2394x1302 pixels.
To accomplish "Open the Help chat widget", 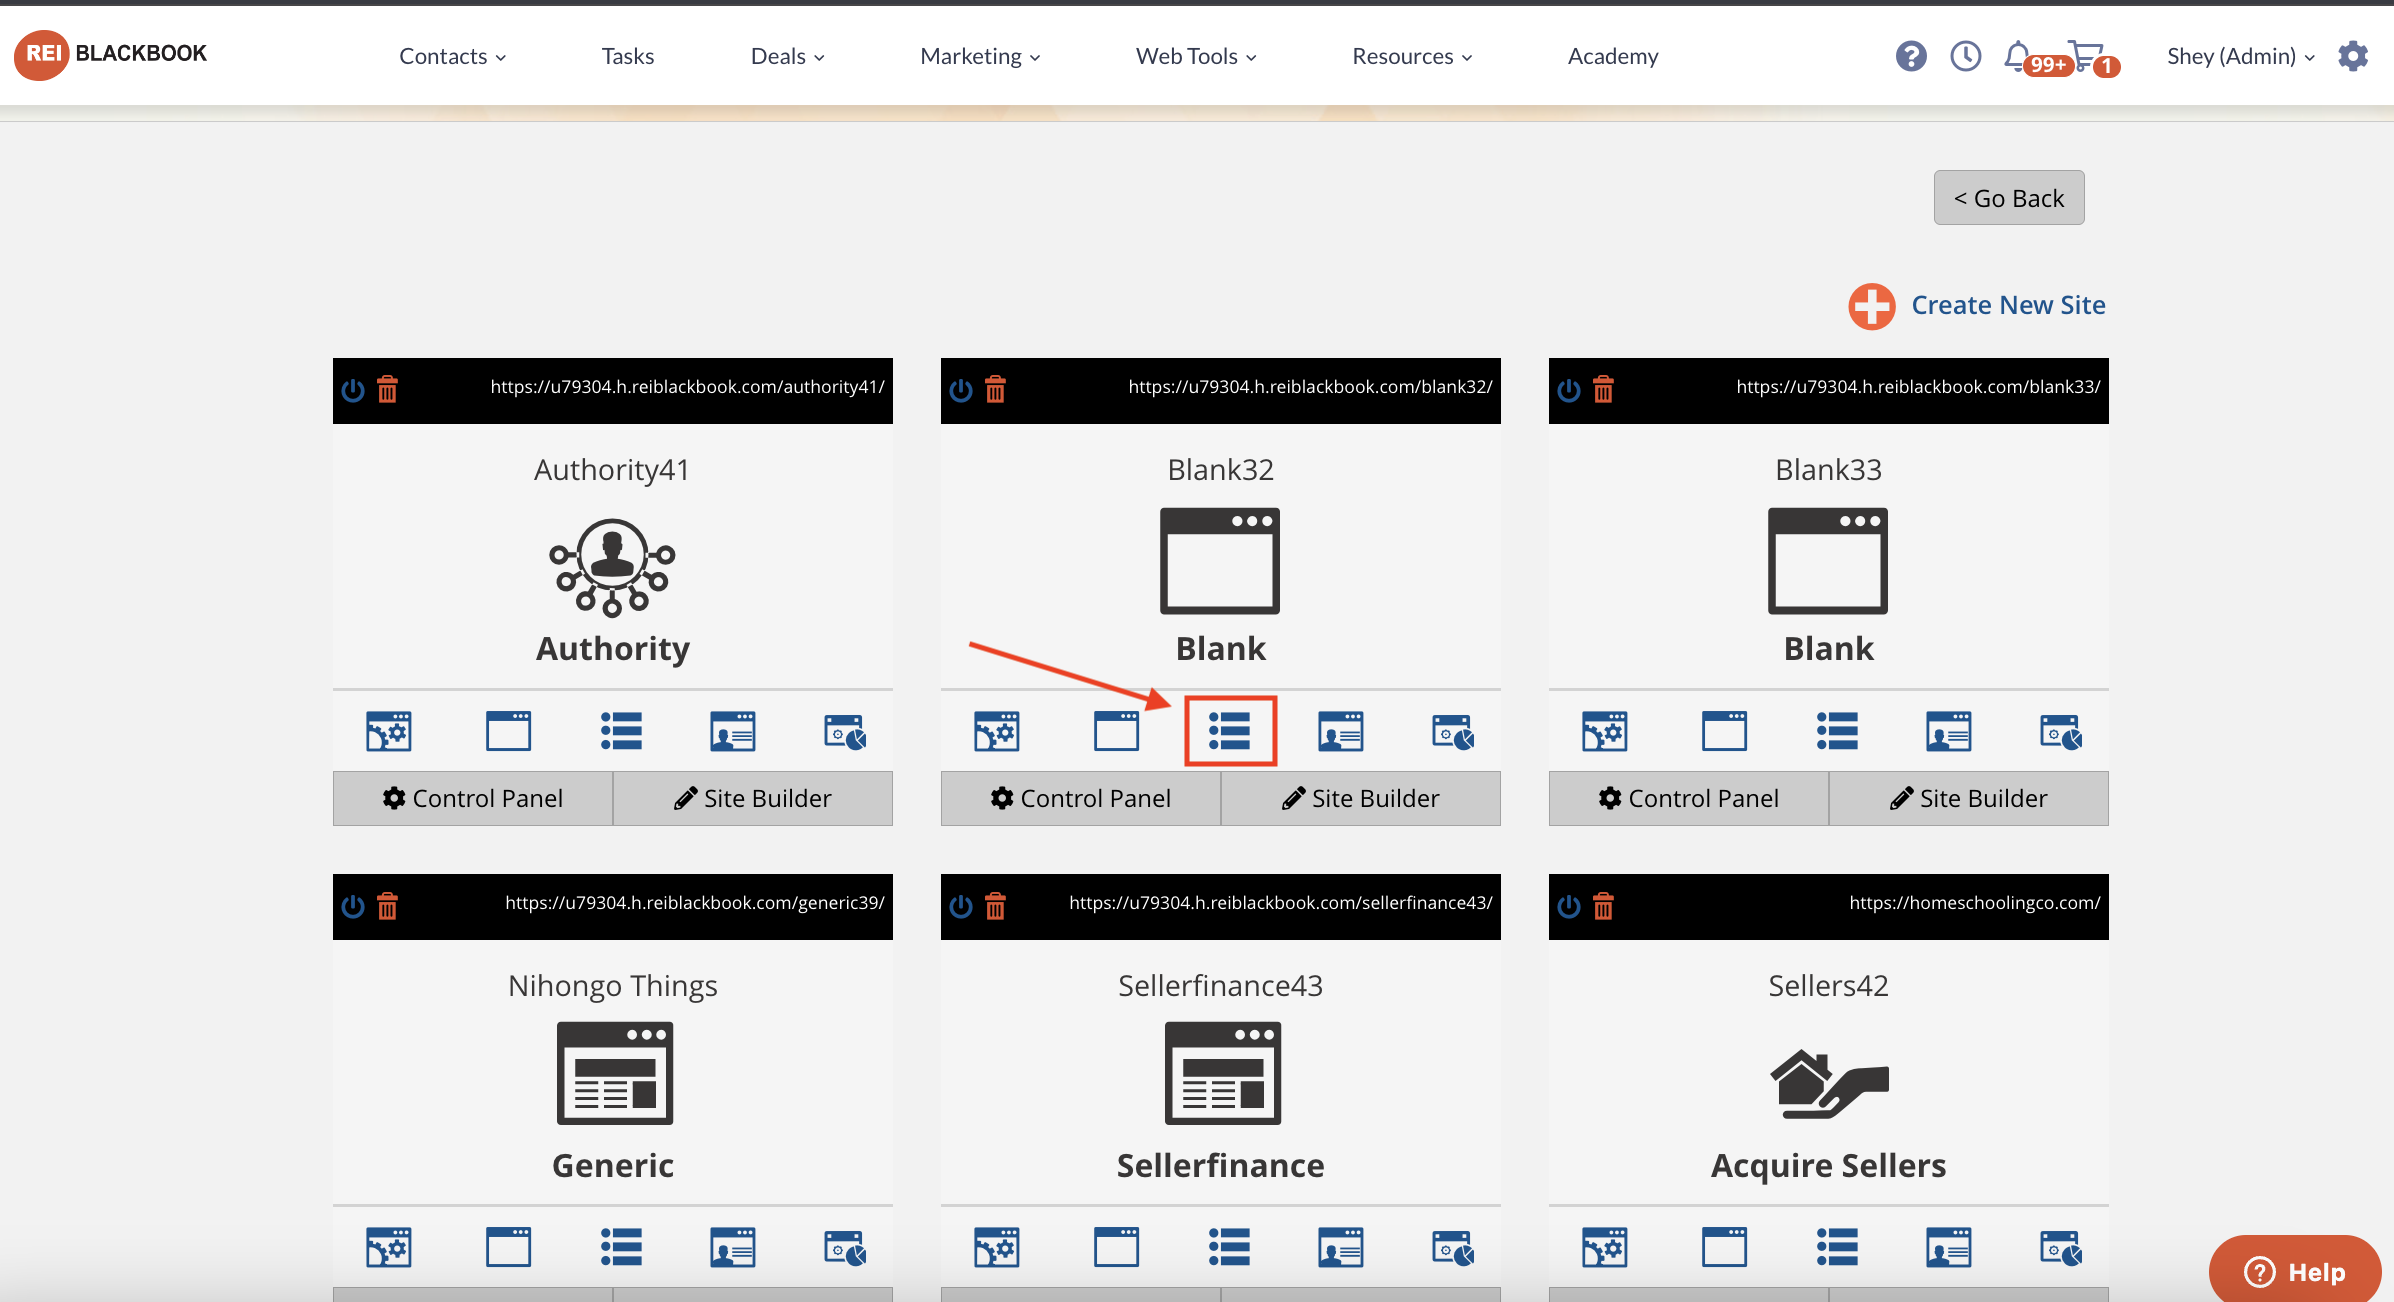I will click(x=2295, y=1271).
